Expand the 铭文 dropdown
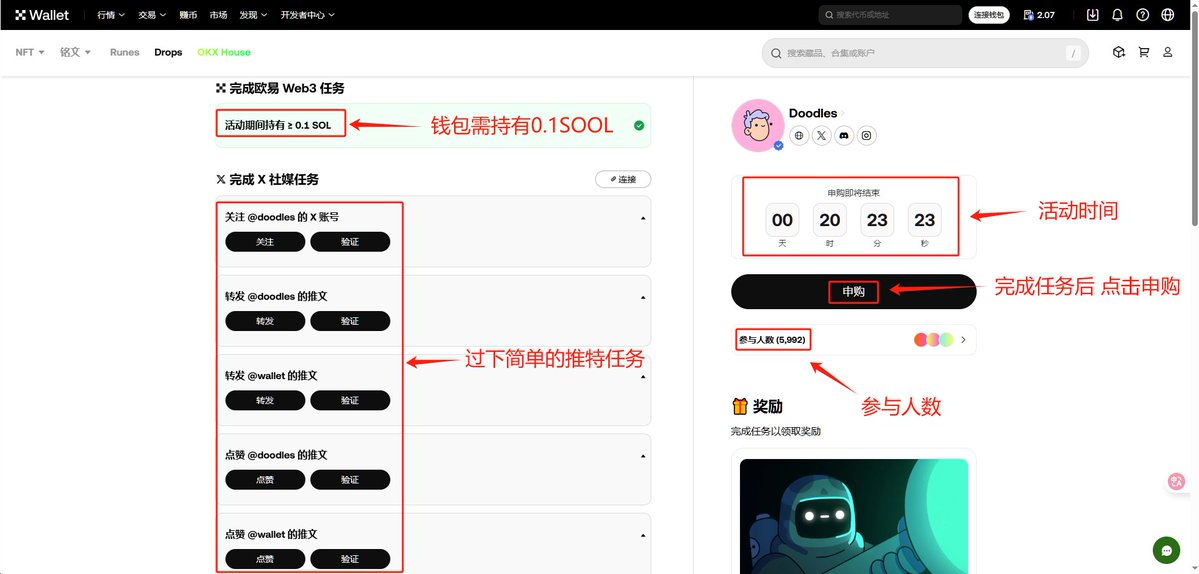Viewport: 1199px width, 574px height. [x=76, y=52]
